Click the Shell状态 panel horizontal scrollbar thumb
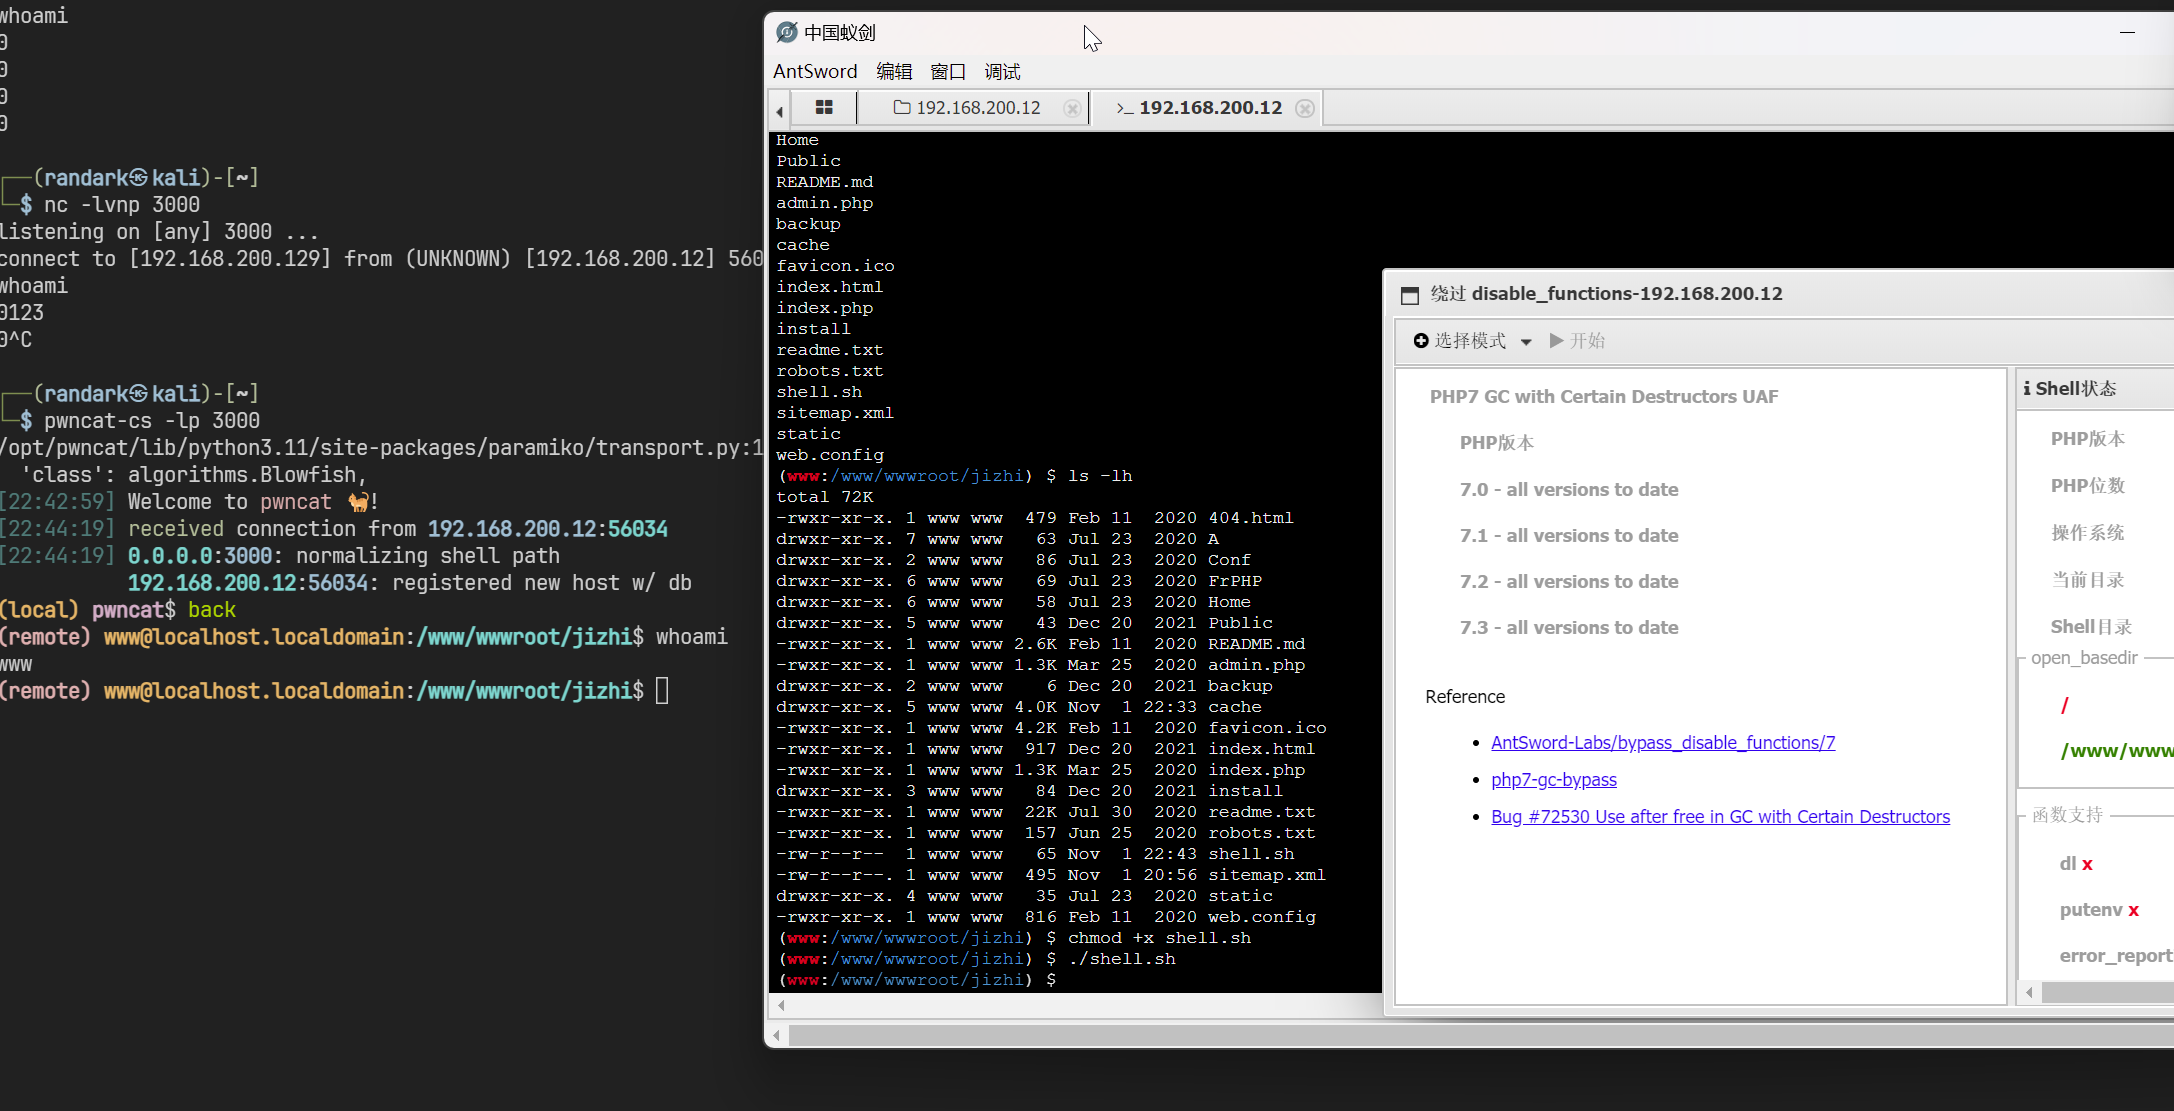This screenshot has width=2174, height=1111. tap(2107, 993)
